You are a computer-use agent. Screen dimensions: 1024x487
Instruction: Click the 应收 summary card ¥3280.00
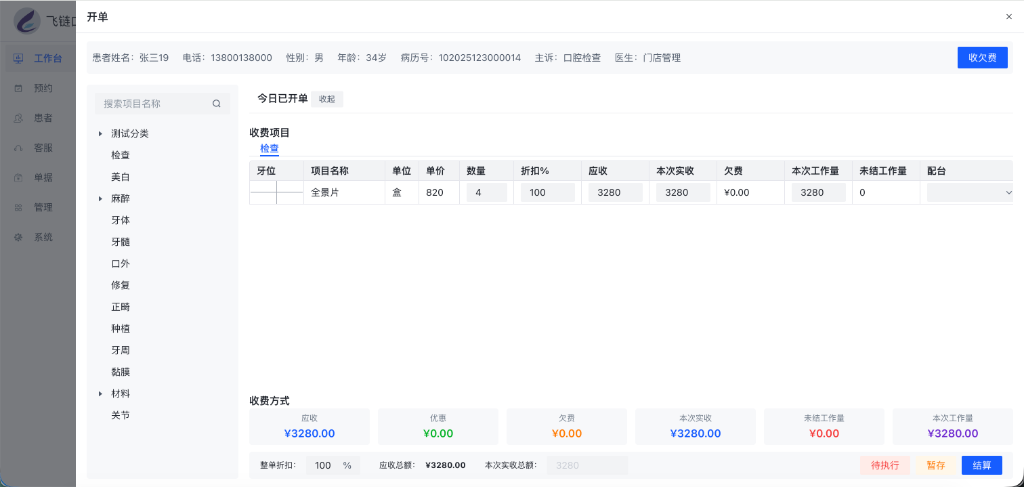click(x=310, y=427)
